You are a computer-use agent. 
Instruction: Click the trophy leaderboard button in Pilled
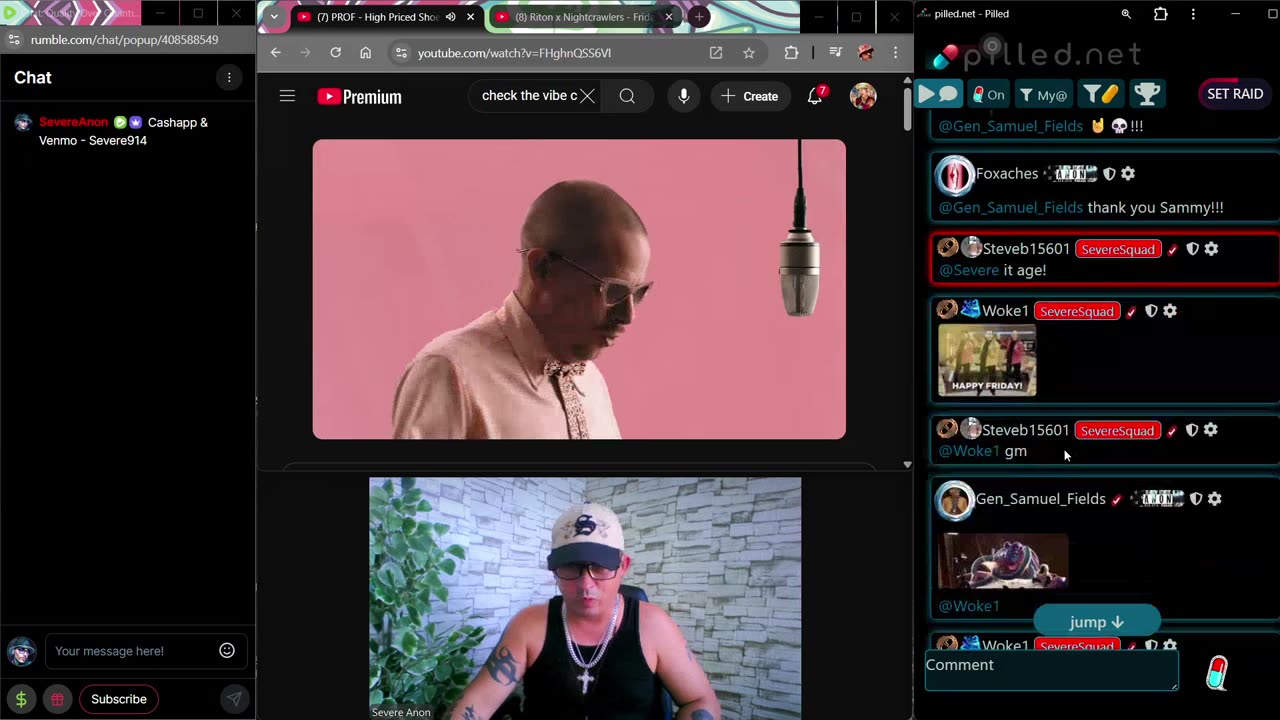pos(1147,94)
